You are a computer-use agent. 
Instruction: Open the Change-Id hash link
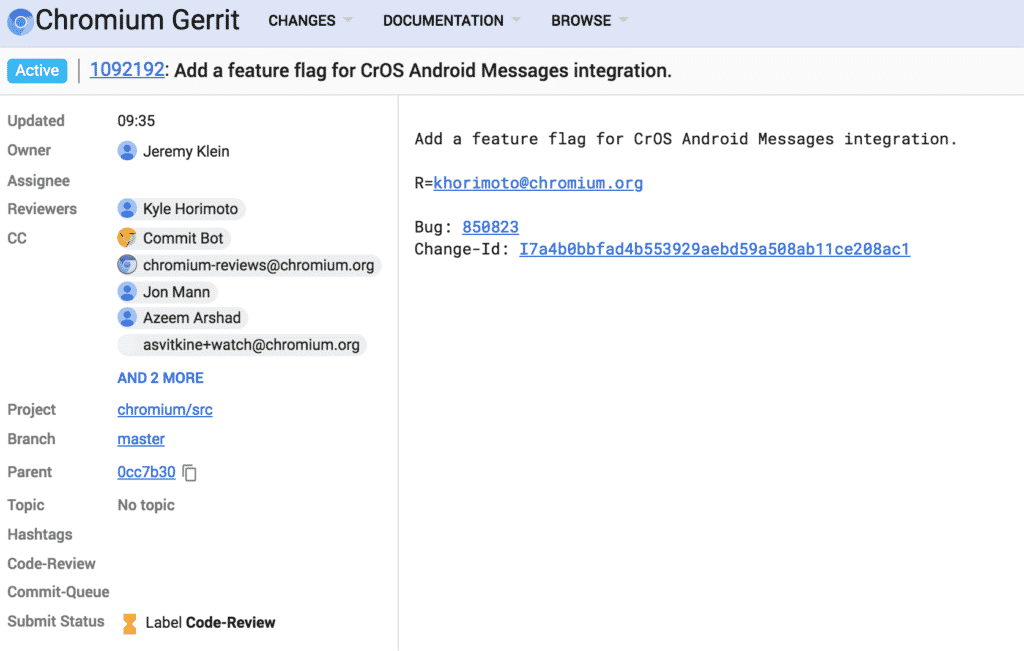pos(714,249)
